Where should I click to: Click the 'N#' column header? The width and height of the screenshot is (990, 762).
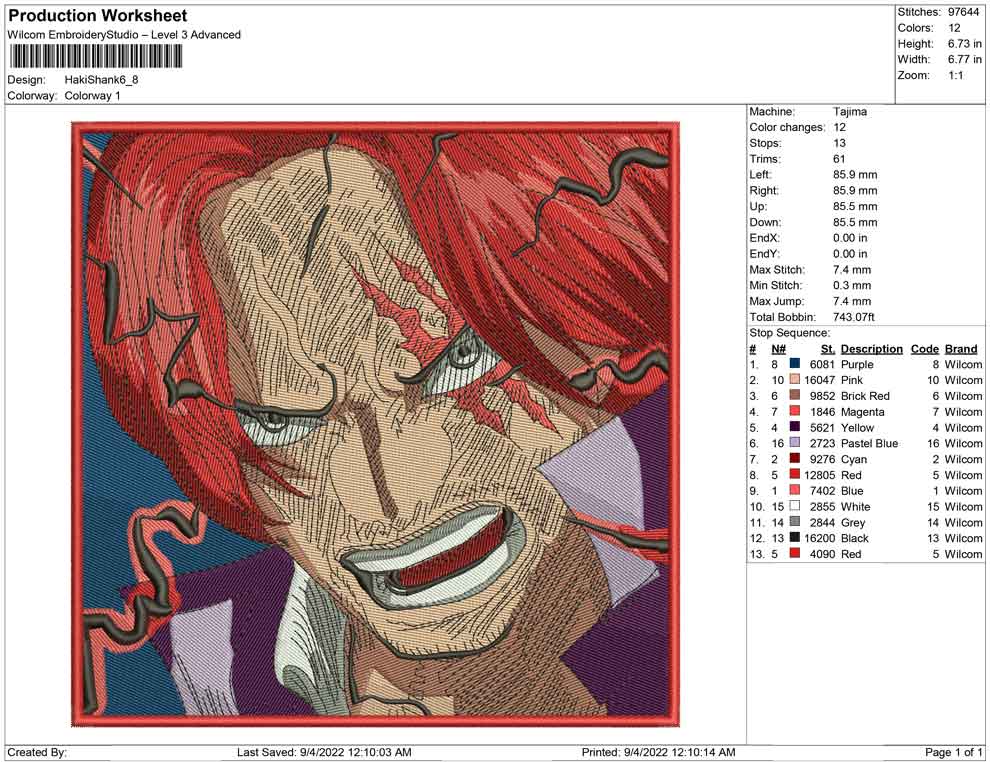click(x=778, y=348)
